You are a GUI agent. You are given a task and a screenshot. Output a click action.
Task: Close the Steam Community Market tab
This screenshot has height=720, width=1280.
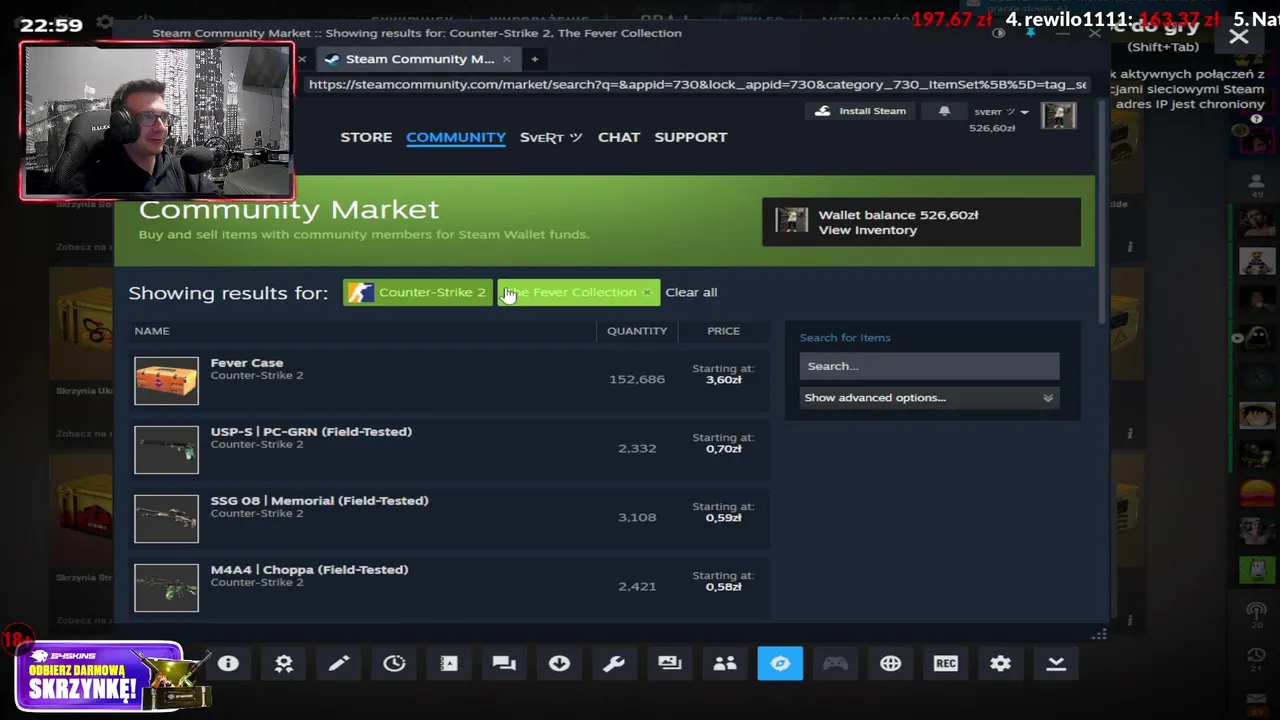tap(506, 59)
